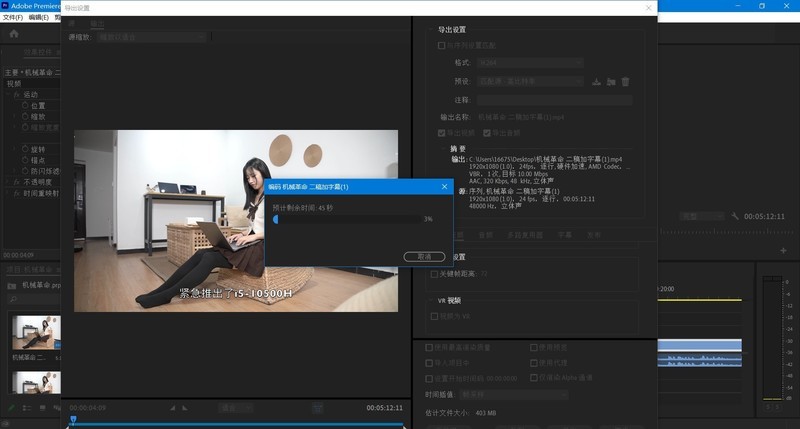Viewport: 800px width, 429px height.
Task: Click the plus button editor in Premiere
Action: coord(783,250)
